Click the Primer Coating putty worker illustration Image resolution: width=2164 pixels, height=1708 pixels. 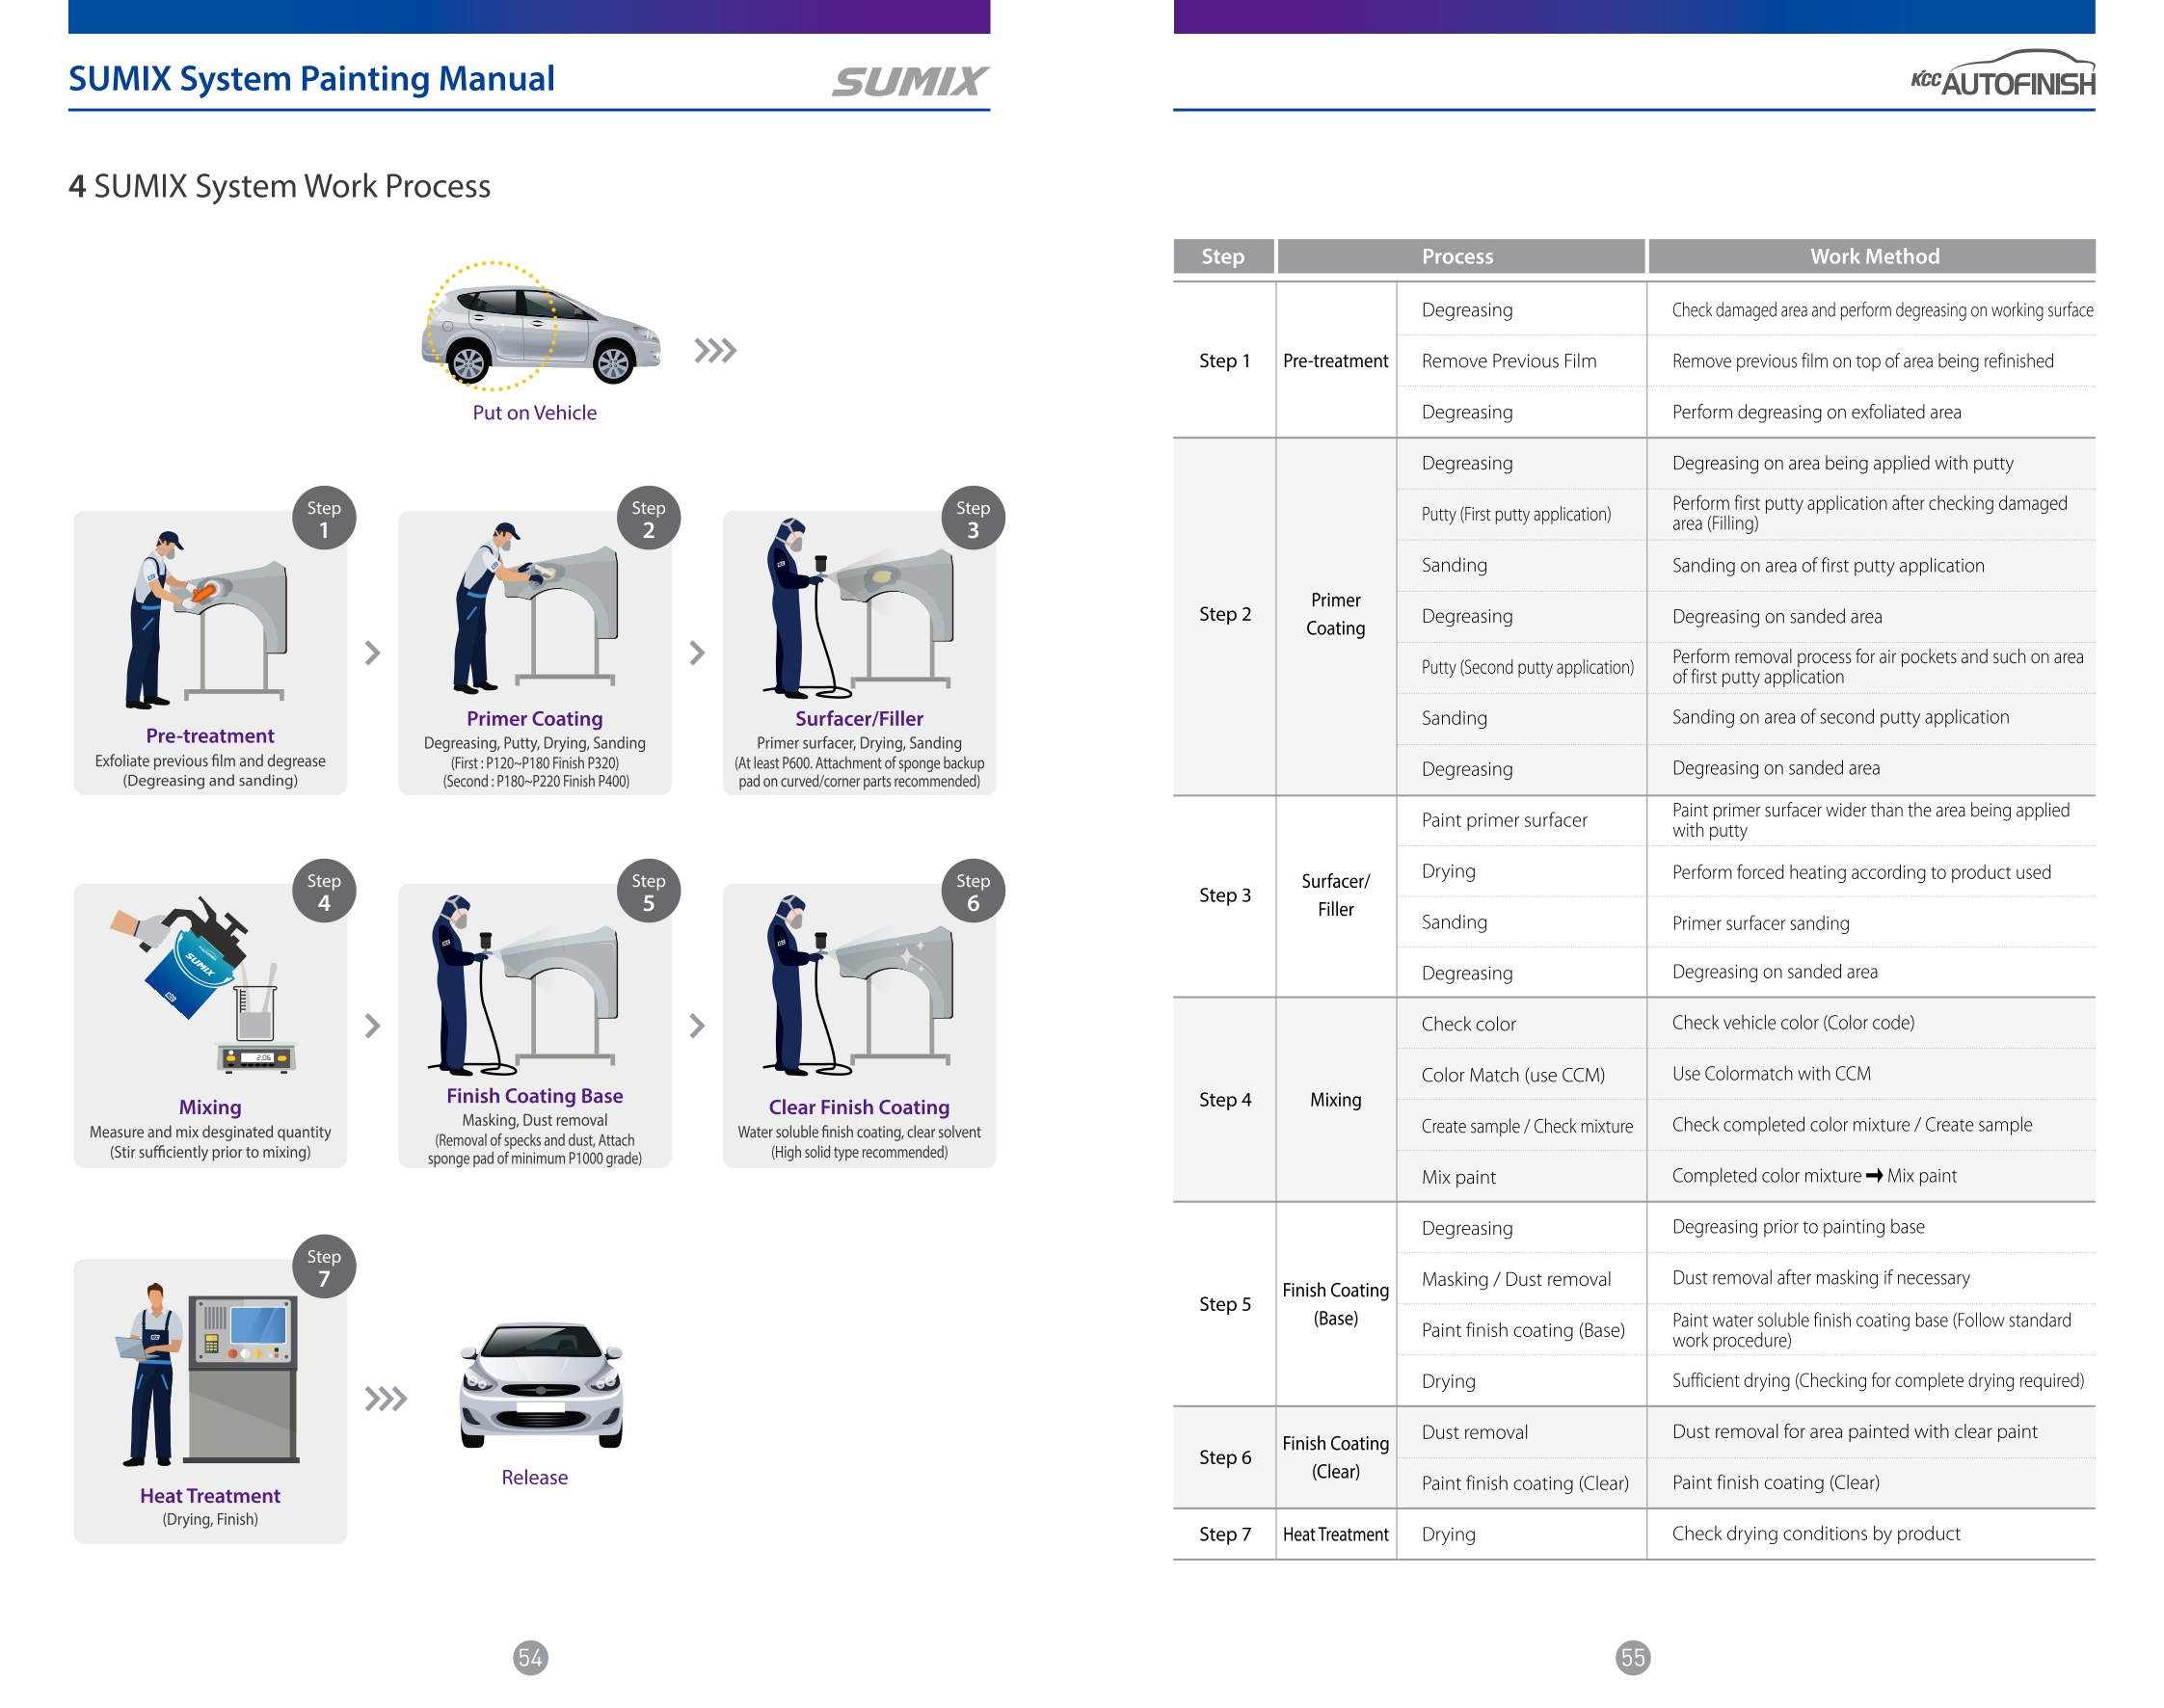pos(535,607)
